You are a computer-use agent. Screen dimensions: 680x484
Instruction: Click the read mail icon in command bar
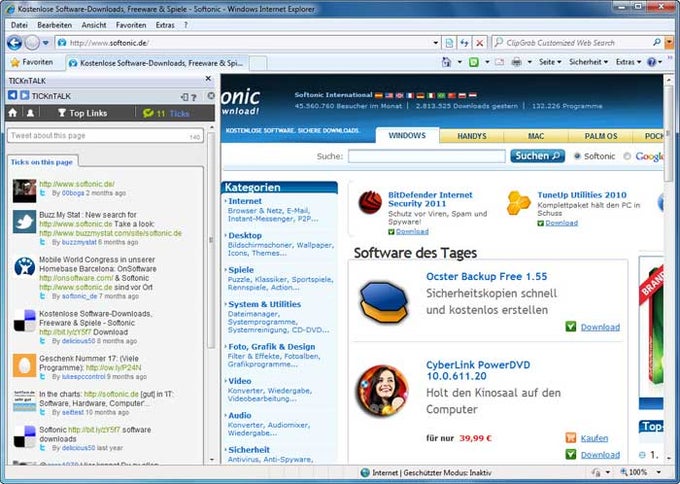500,62
